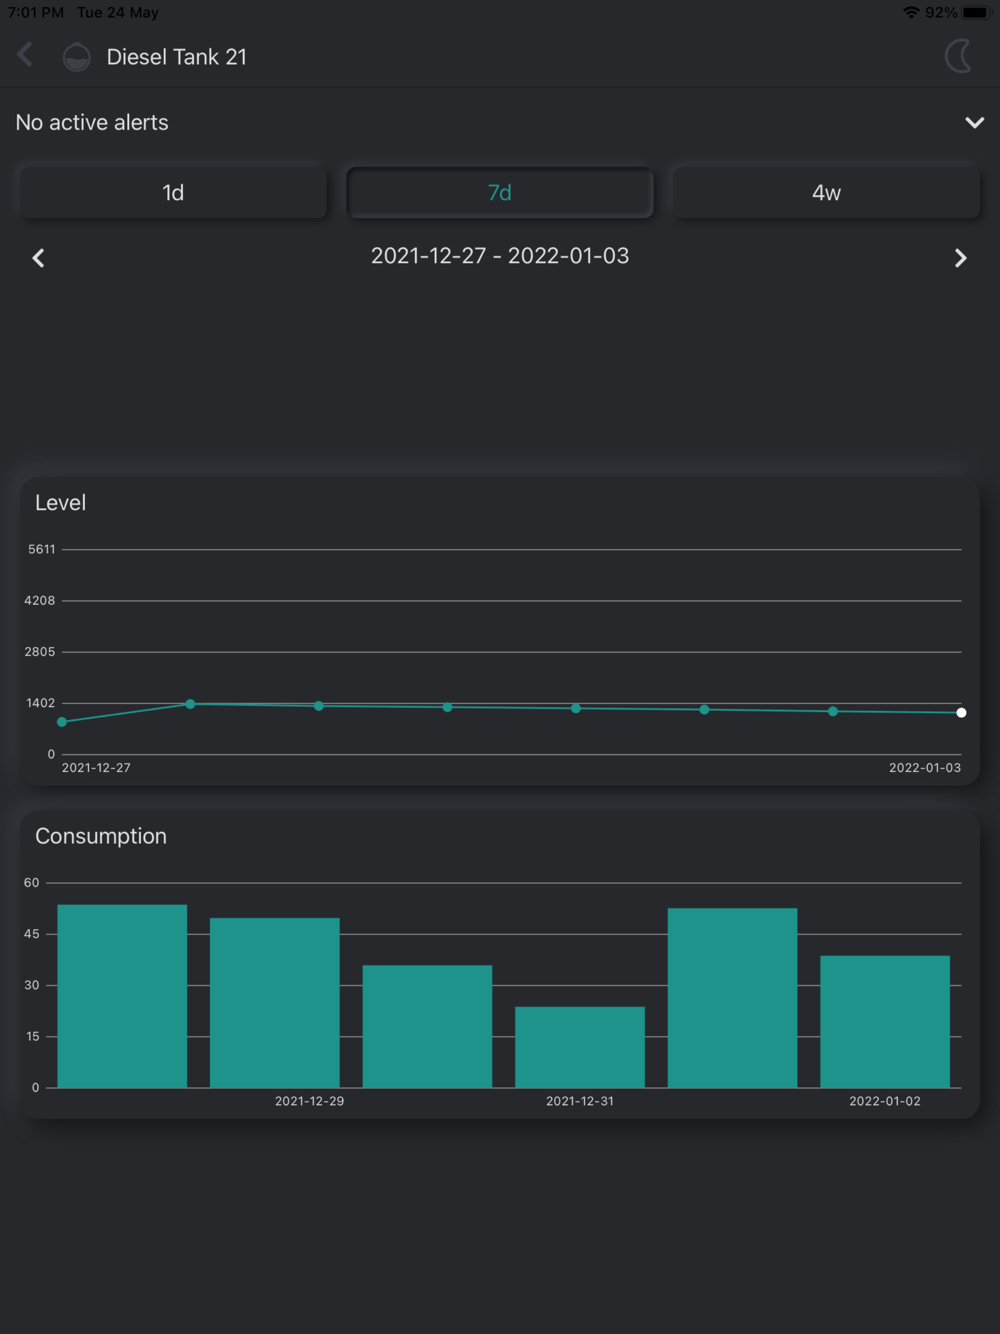The image size is (1000, 1334).
Task: Tap the battery status icon
Action: pyautogui.click(x=976, y=12)
